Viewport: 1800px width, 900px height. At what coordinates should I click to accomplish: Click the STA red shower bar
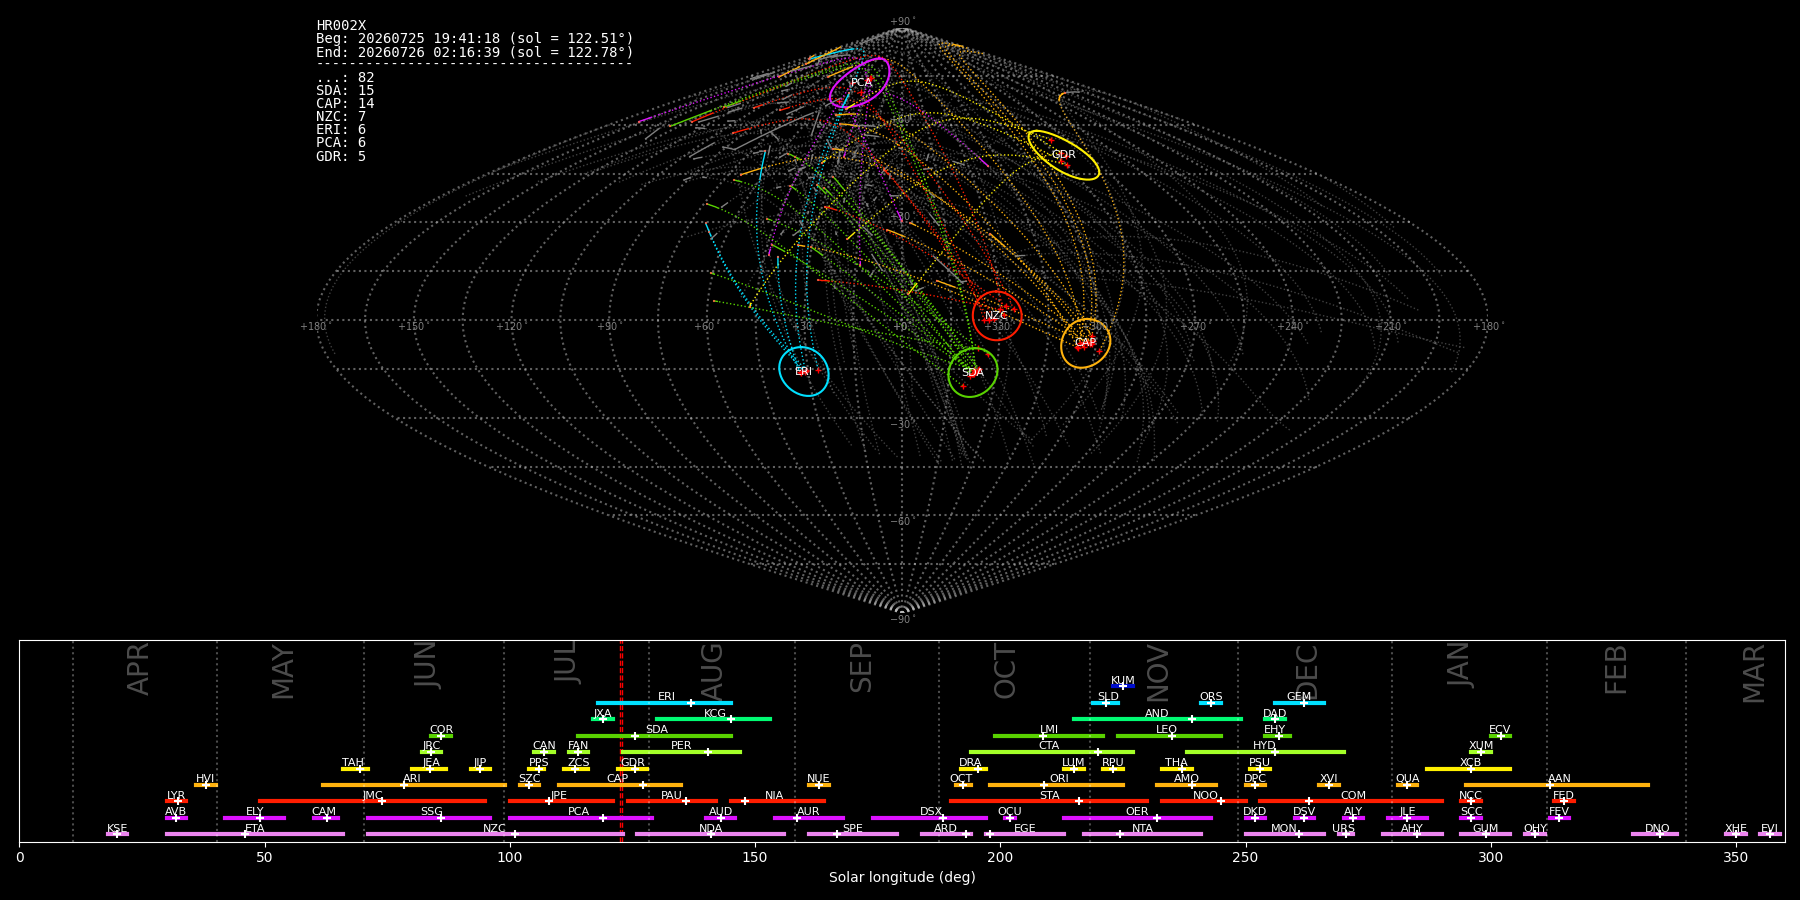[1049, 801]
